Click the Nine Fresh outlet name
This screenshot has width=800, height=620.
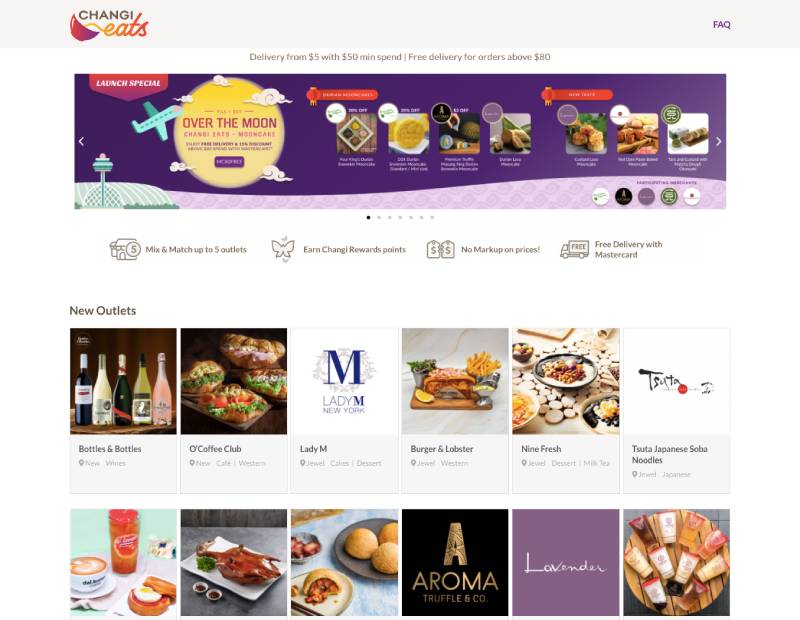pyautogui.click(x=541, y=449)
